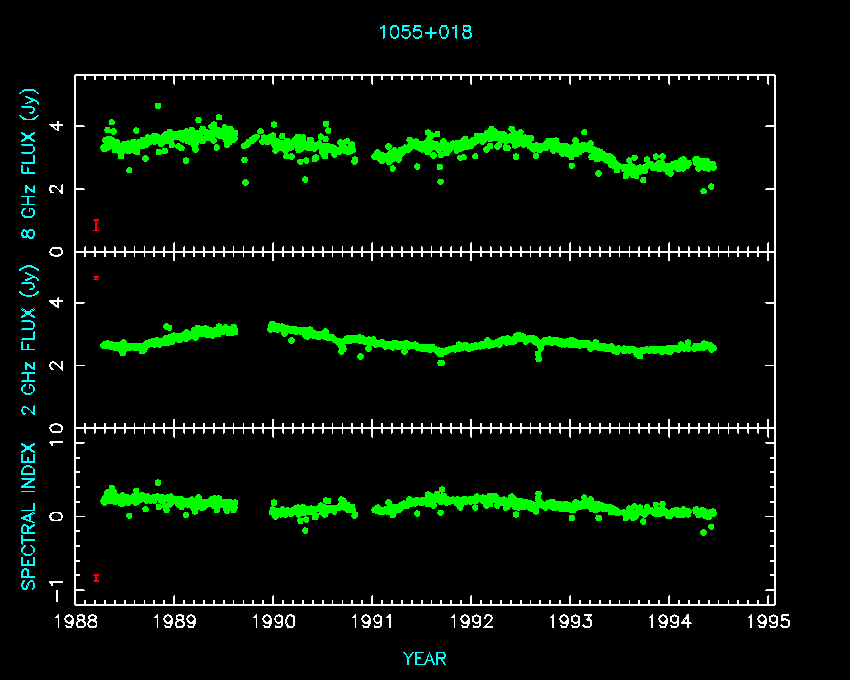Select the SPECTRAL INDEX axis label
This screenshot has width=850, height=680.
click(29, 515)
